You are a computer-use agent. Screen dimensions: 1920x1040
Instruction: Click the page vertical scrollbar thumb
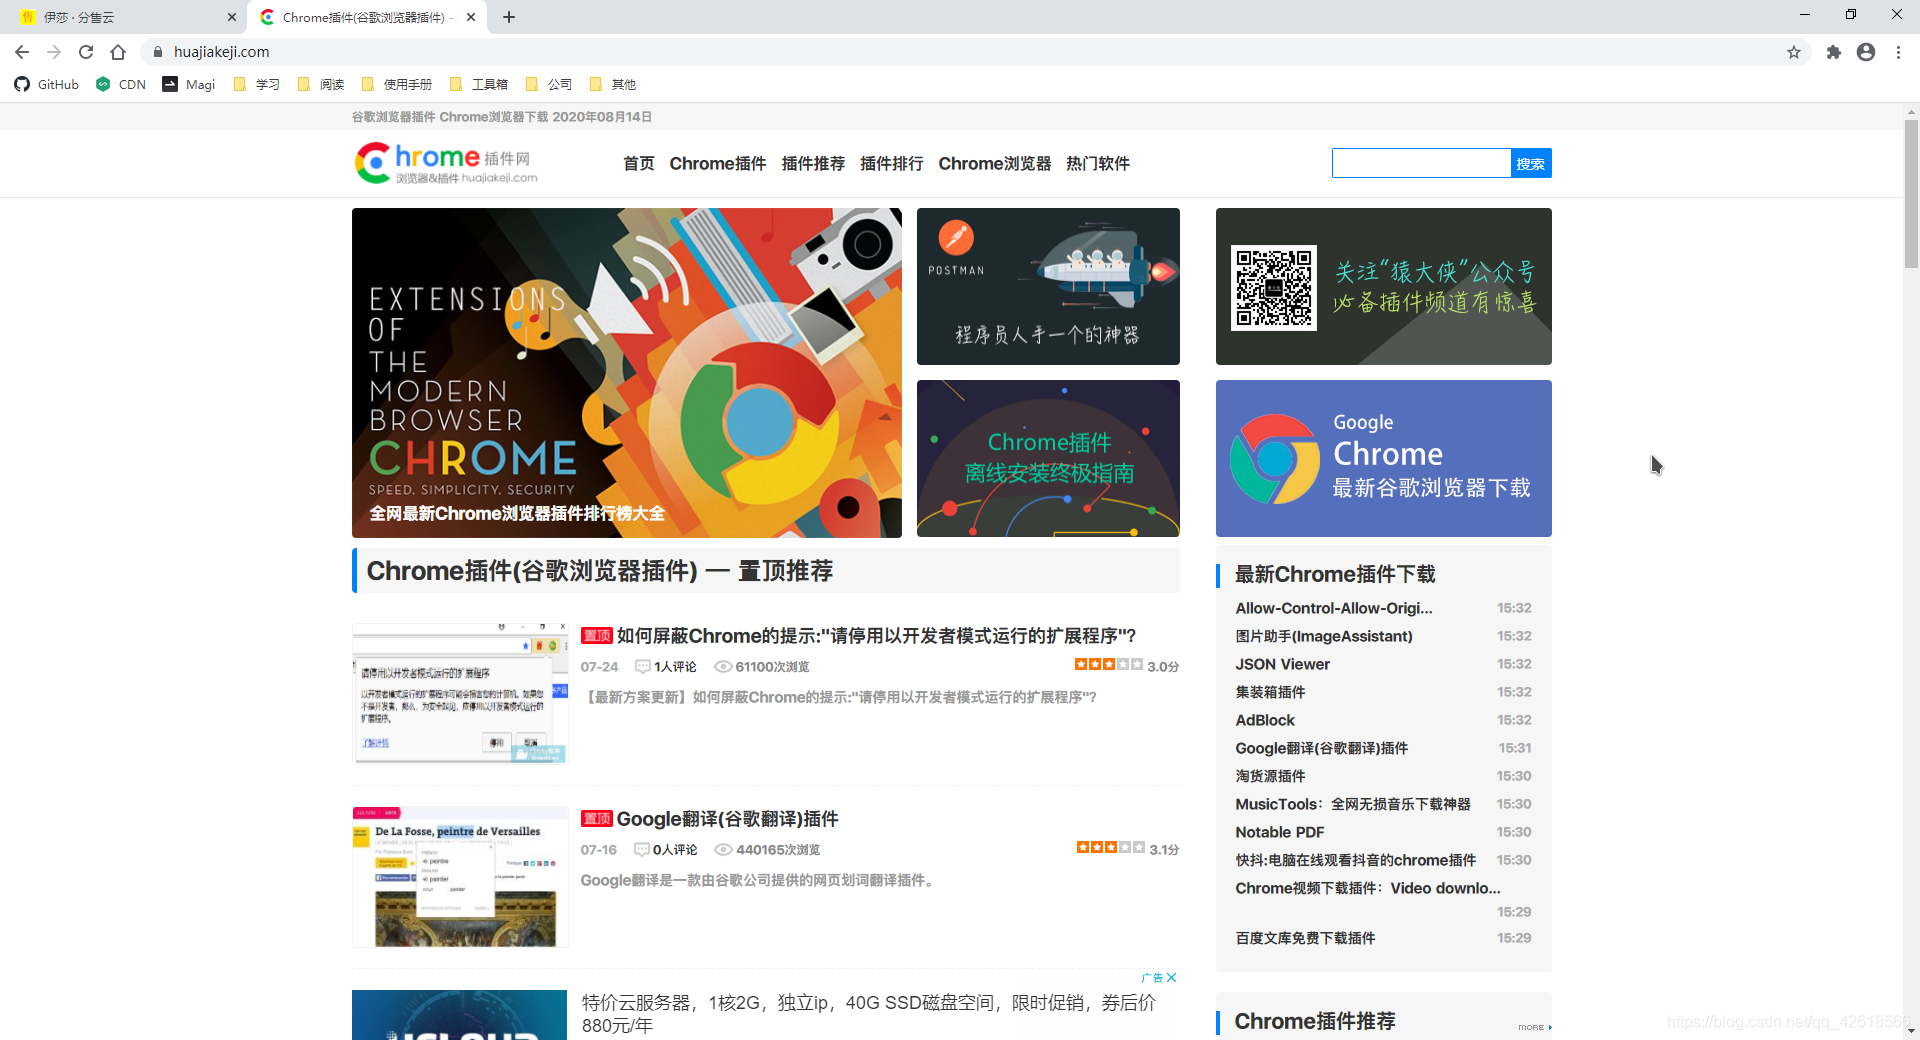(x=1911, y=195)
